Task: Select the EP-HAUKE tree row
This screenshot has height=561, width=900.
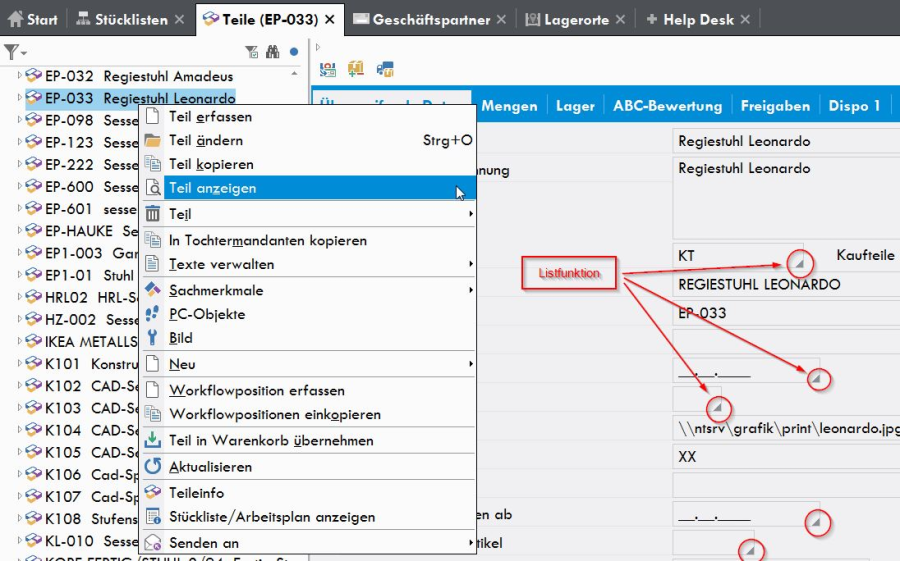Action: pyautogui.click(x=82, y=231)
